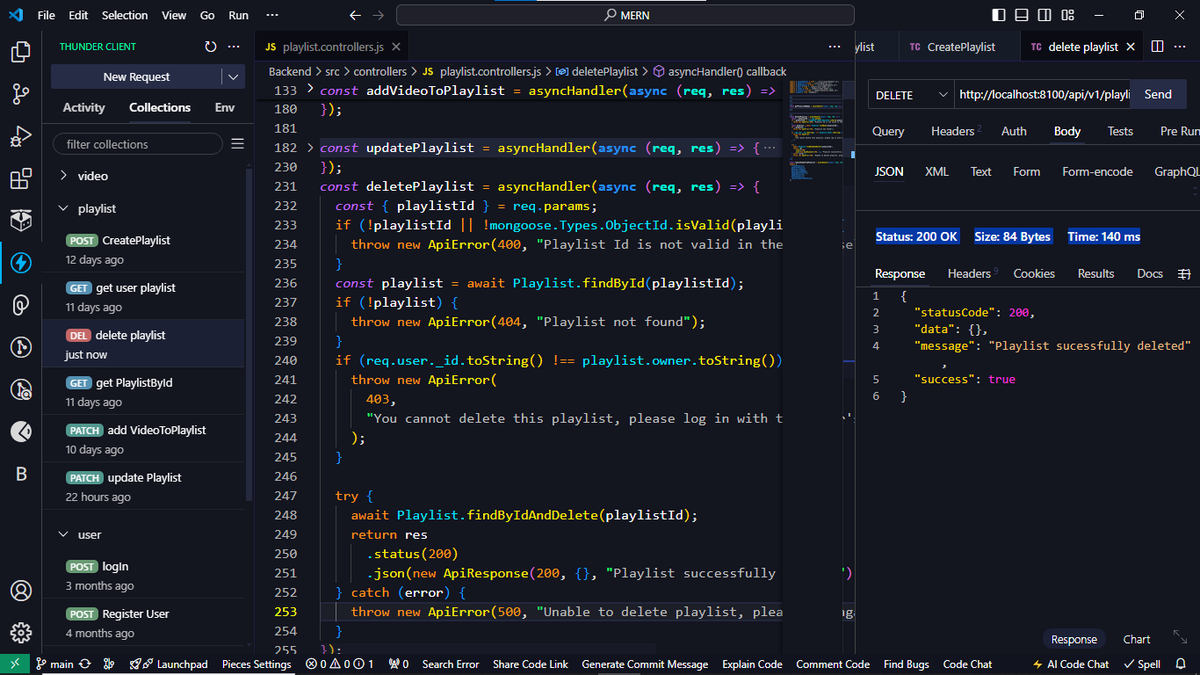
Task: Open the New Request dropdown arrow
Action: click(233, 77)
